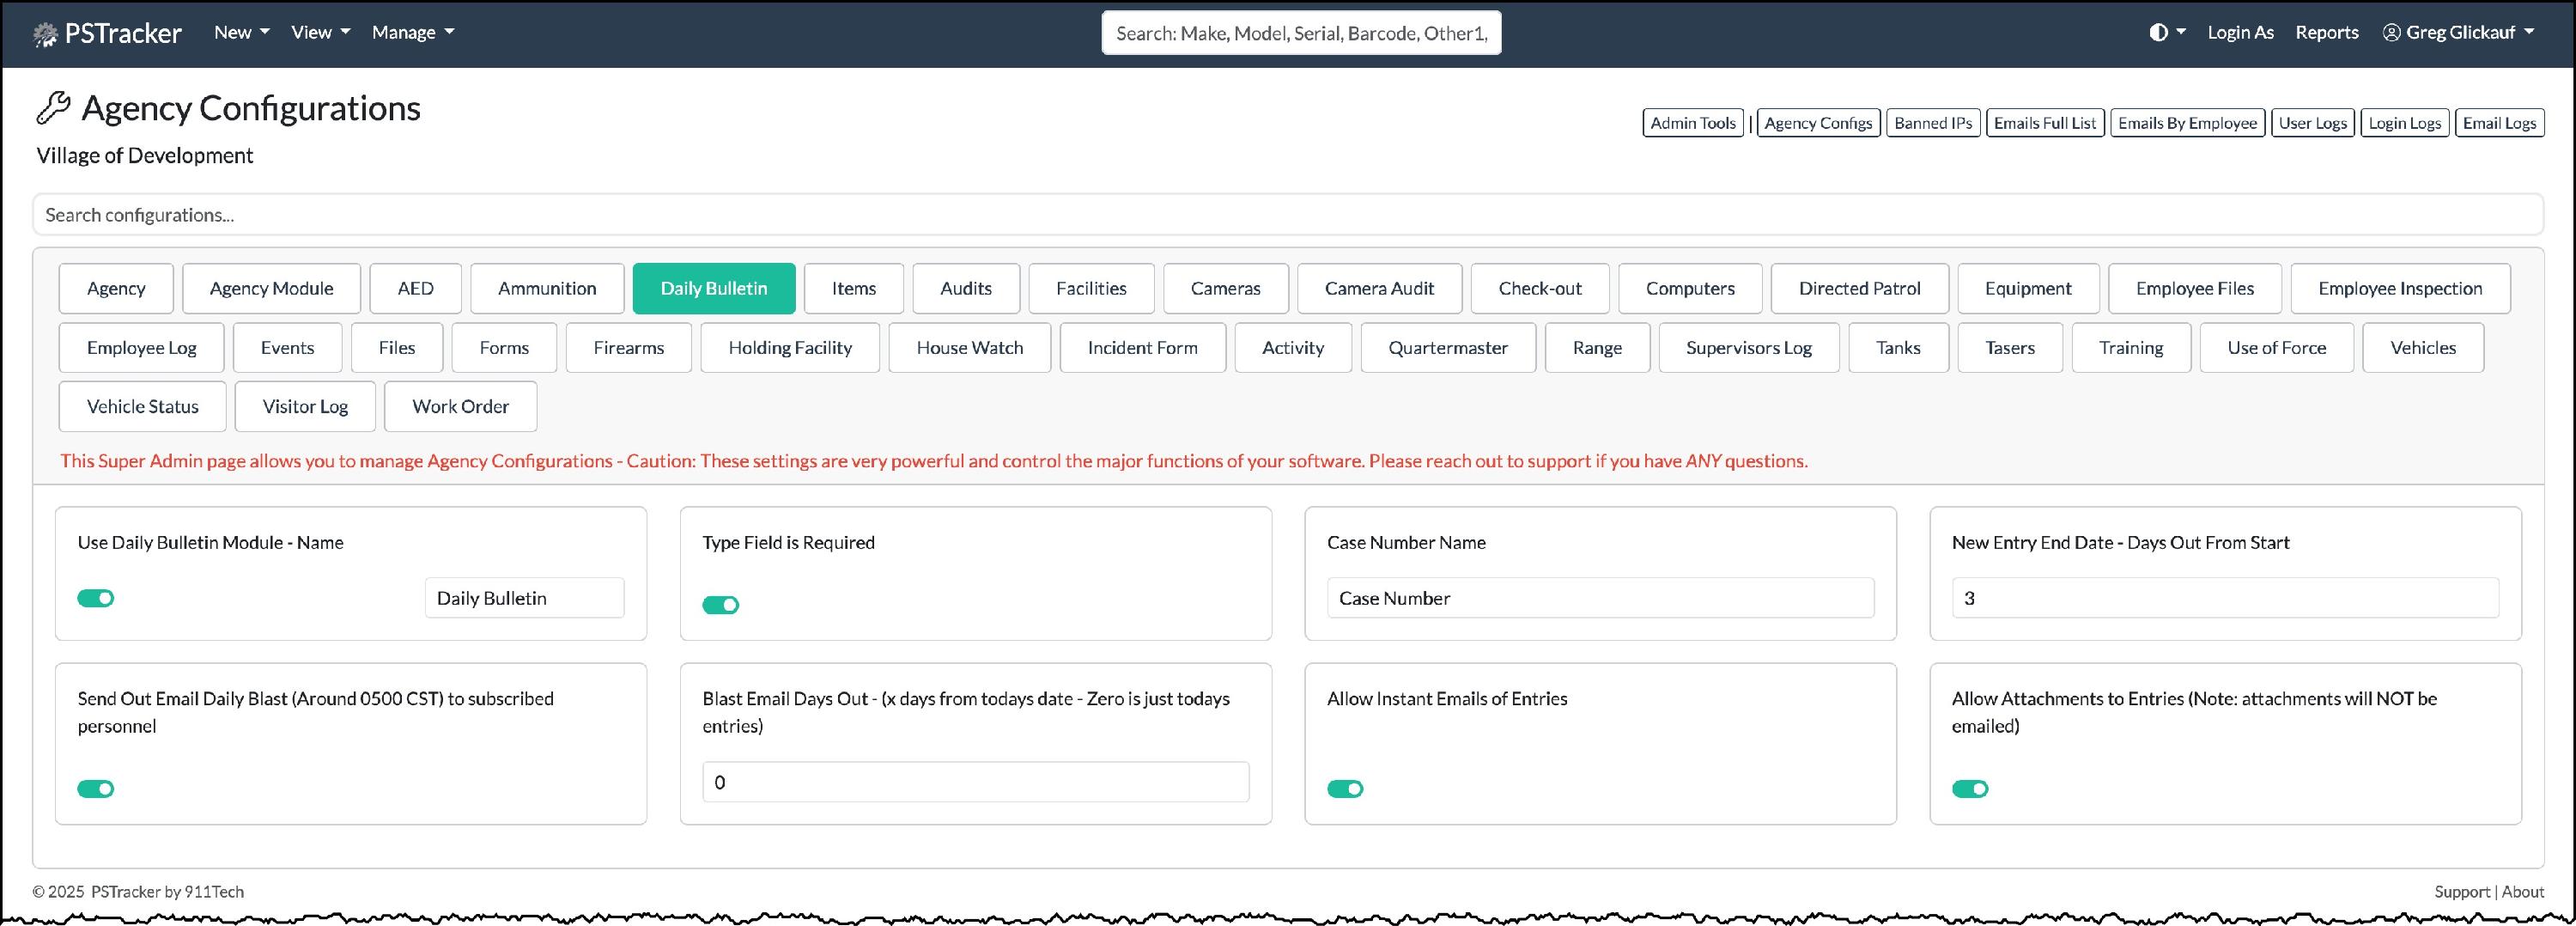Screen dimensions: 2576x926
Task: Open the theme contrast icon dropdown
Action: [2167, 32]
